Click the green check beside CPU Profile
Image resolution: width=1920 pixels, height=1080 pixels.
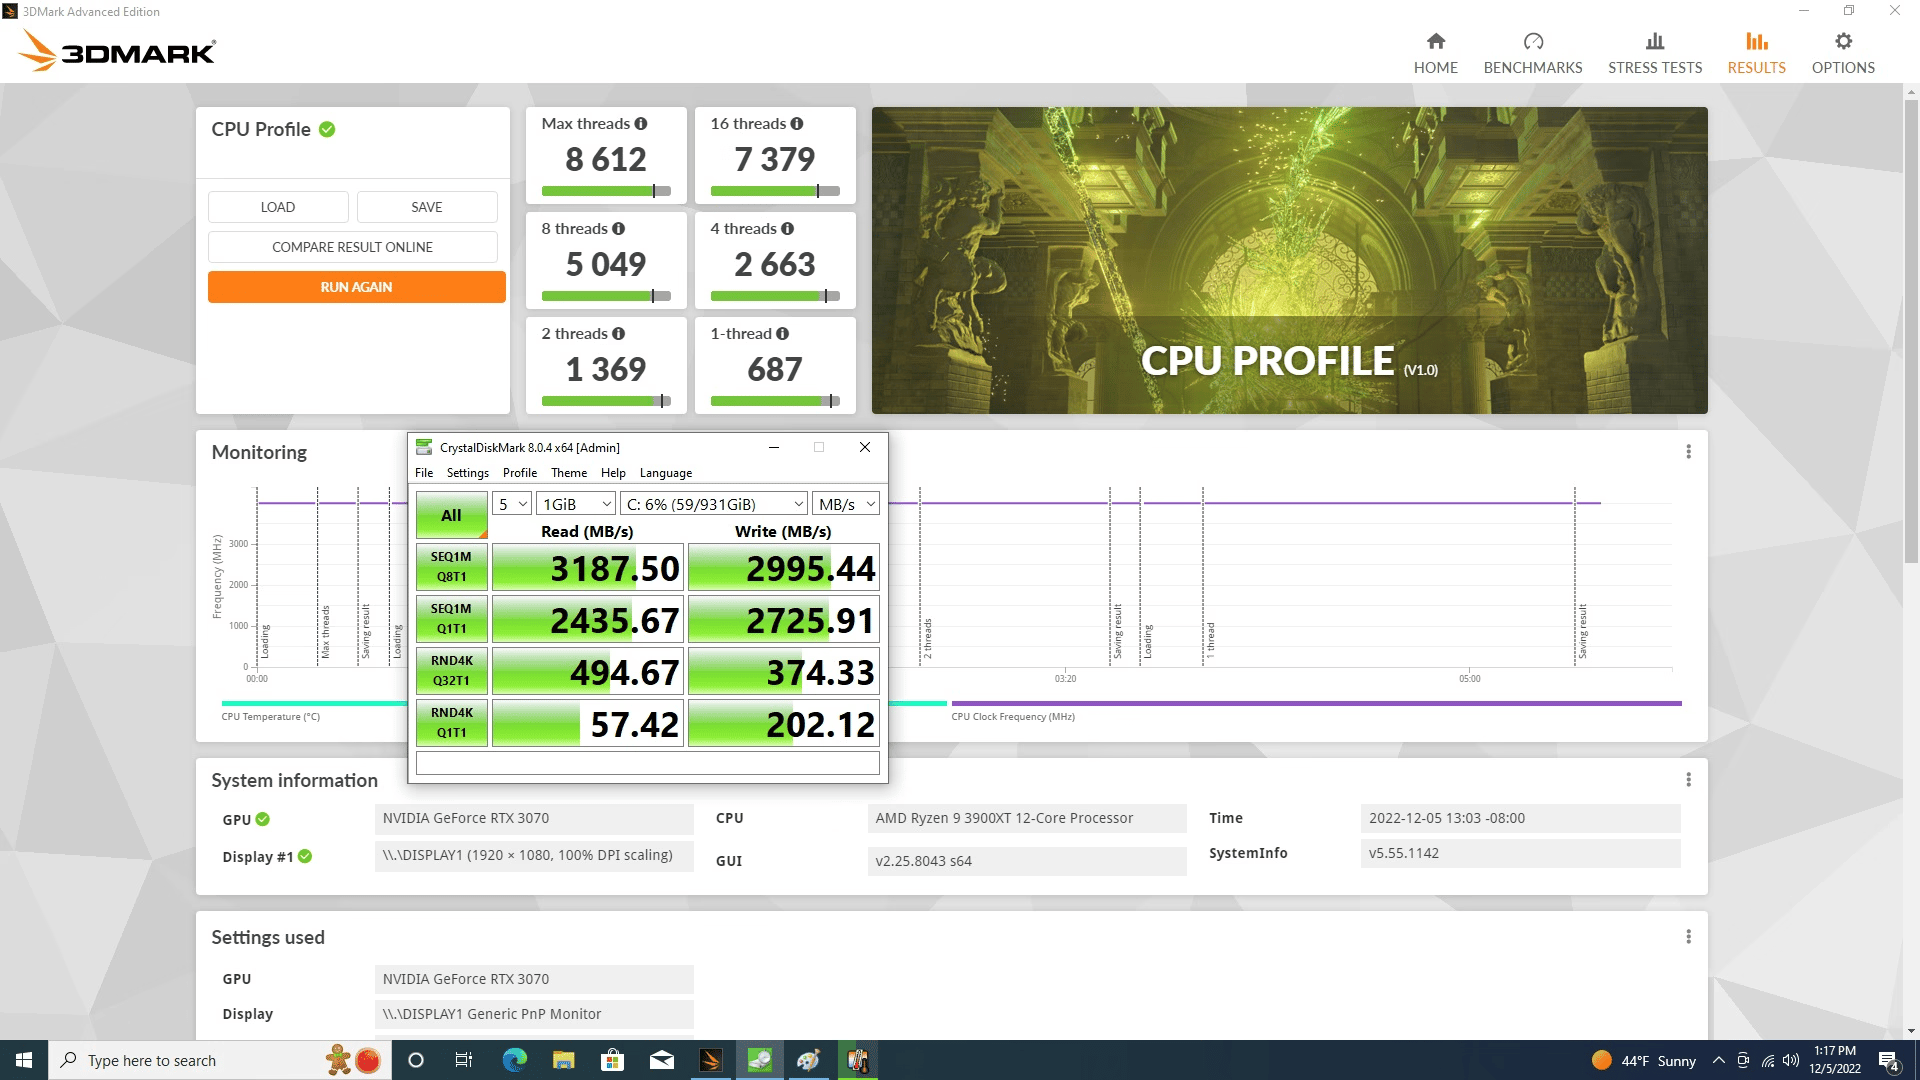pos(327,130)
